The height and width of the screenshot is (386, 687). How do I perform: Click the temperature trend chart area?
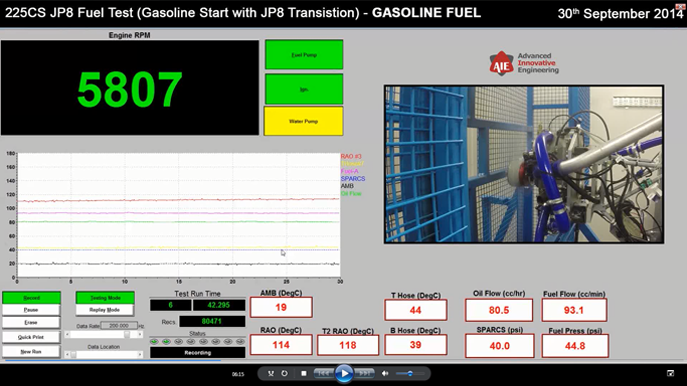pos(178,215)
